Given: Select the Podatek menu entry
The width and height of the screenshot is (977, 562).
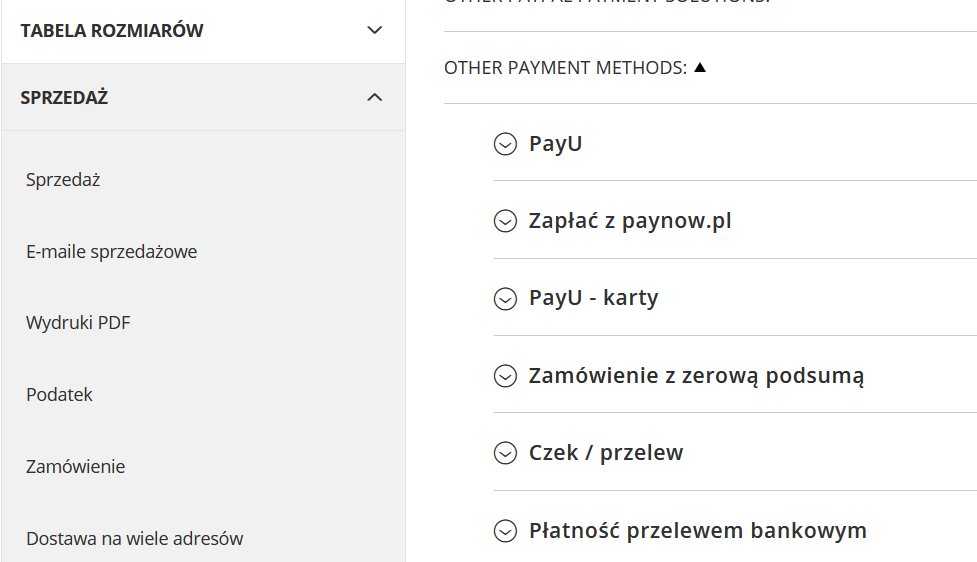Looking at the screenshot, I should click(x=59, y=395).
